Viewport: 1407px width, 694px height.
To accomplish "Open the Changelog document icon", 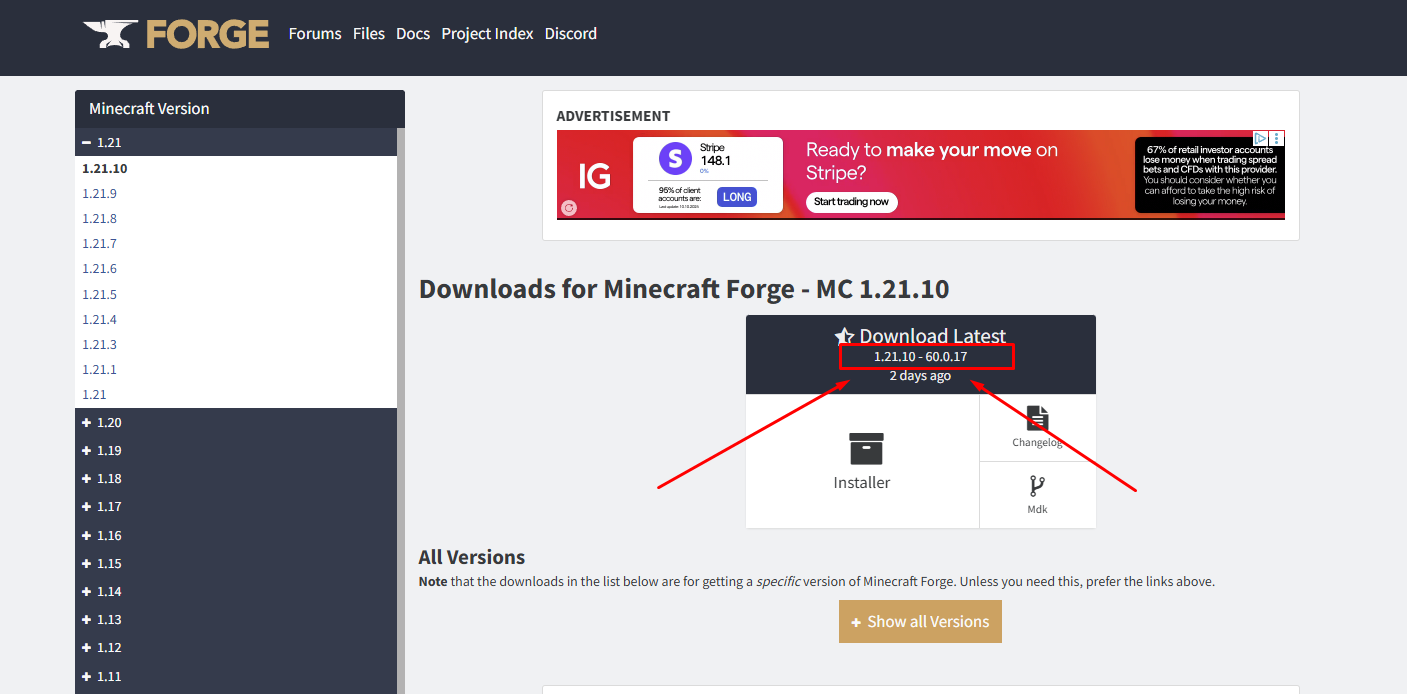I will click(1037, 418).
